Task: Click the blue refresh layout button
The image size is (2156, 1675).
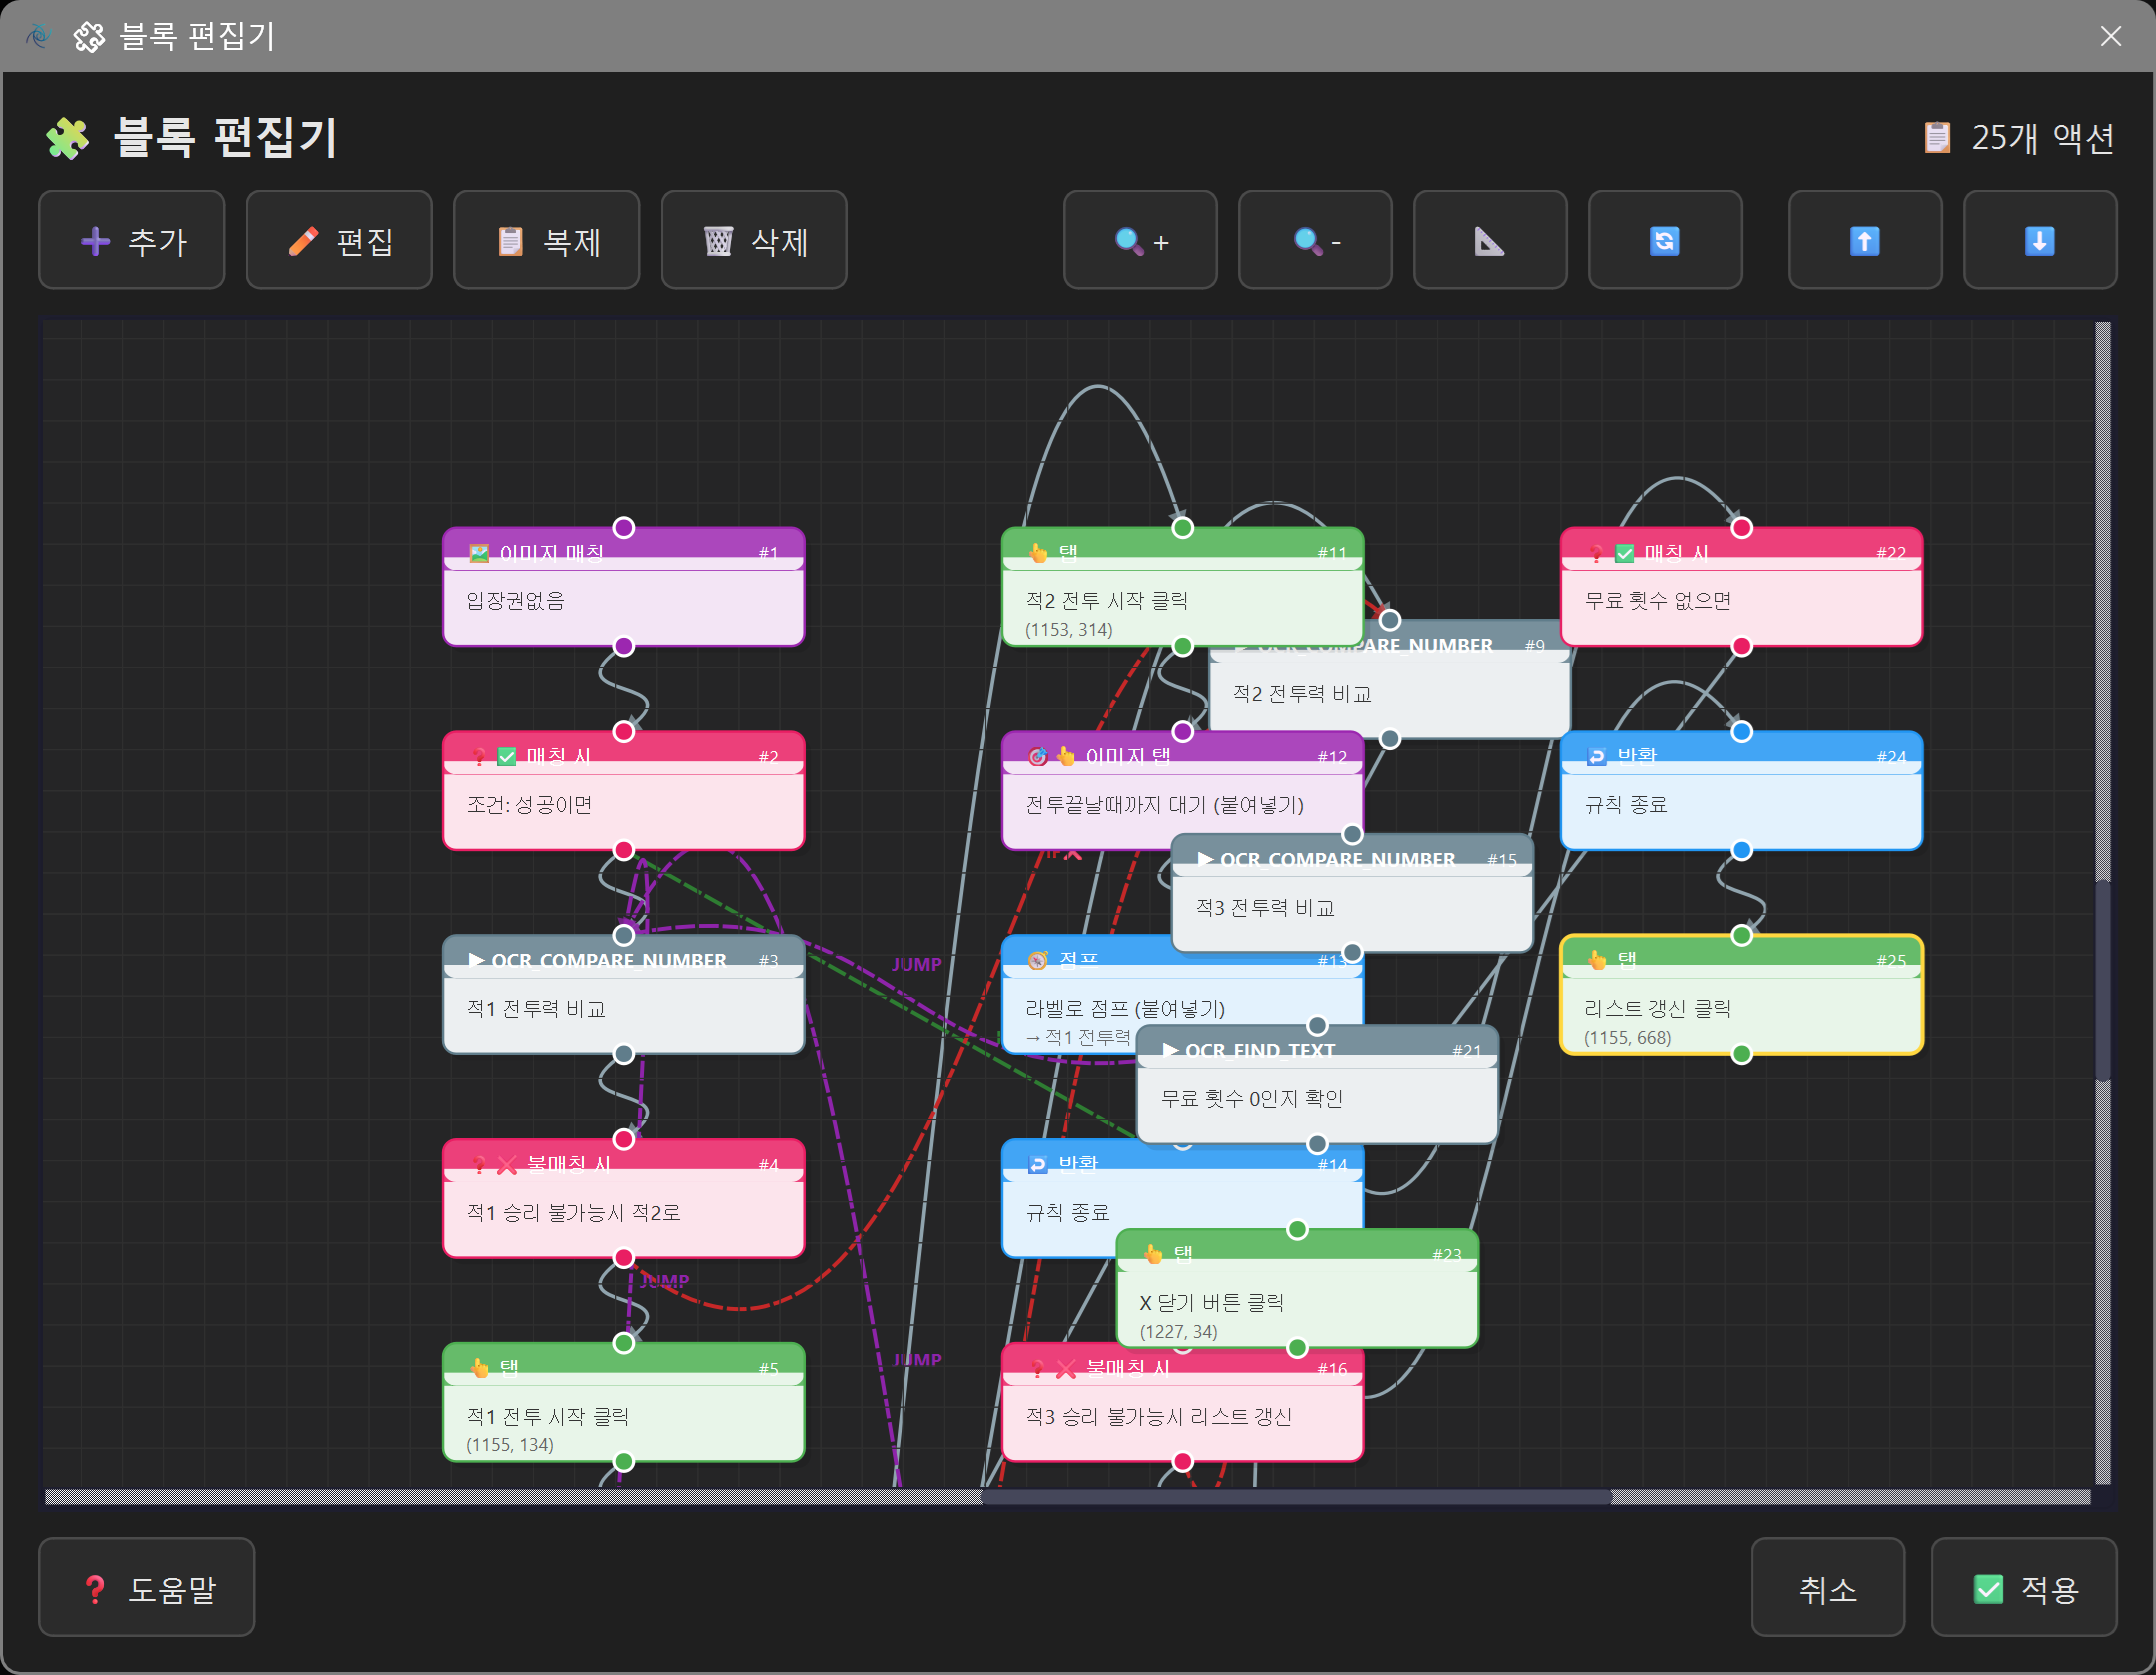Action: (1664, 241)
